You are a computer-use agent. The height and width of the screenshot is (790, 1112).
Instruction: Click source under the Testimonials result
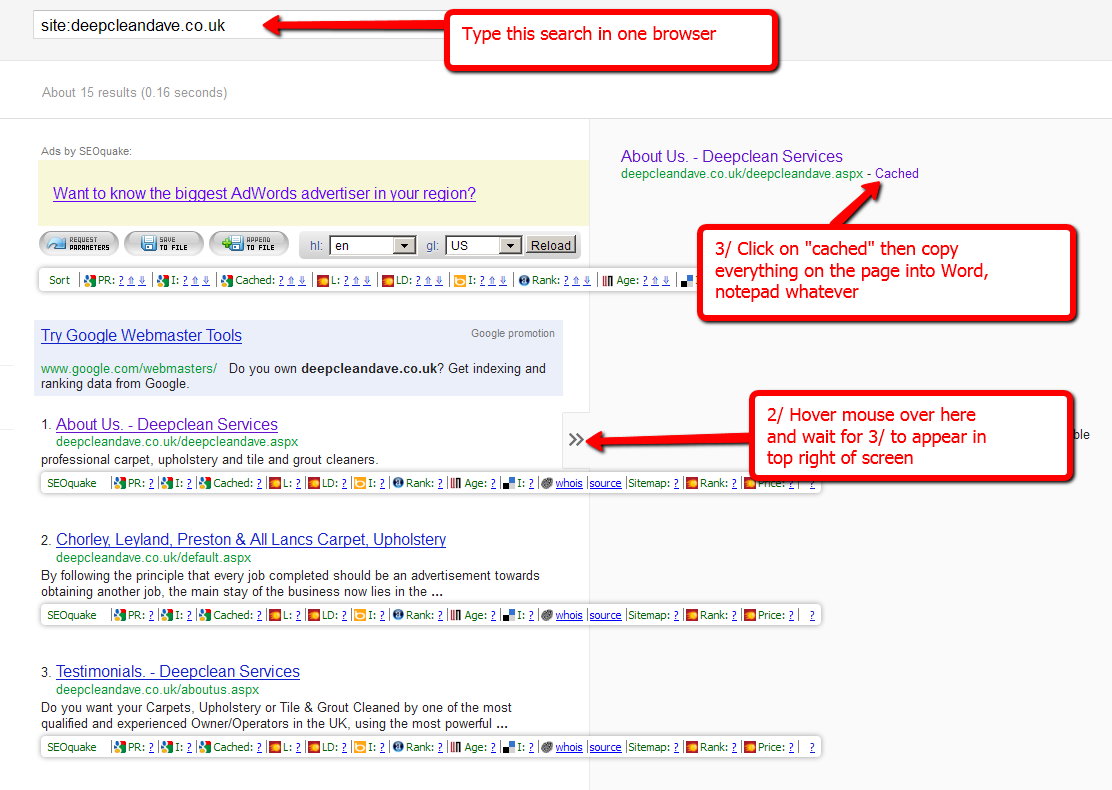point(605,747)
